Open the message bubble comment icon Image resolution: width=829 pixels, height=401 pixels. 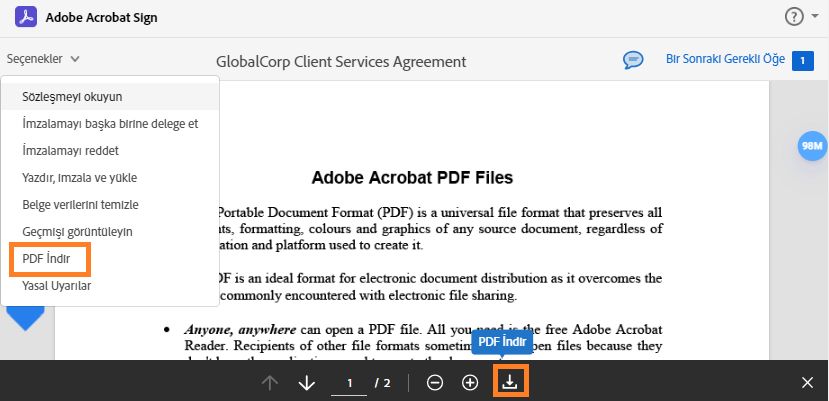click(x=633, y=60)
